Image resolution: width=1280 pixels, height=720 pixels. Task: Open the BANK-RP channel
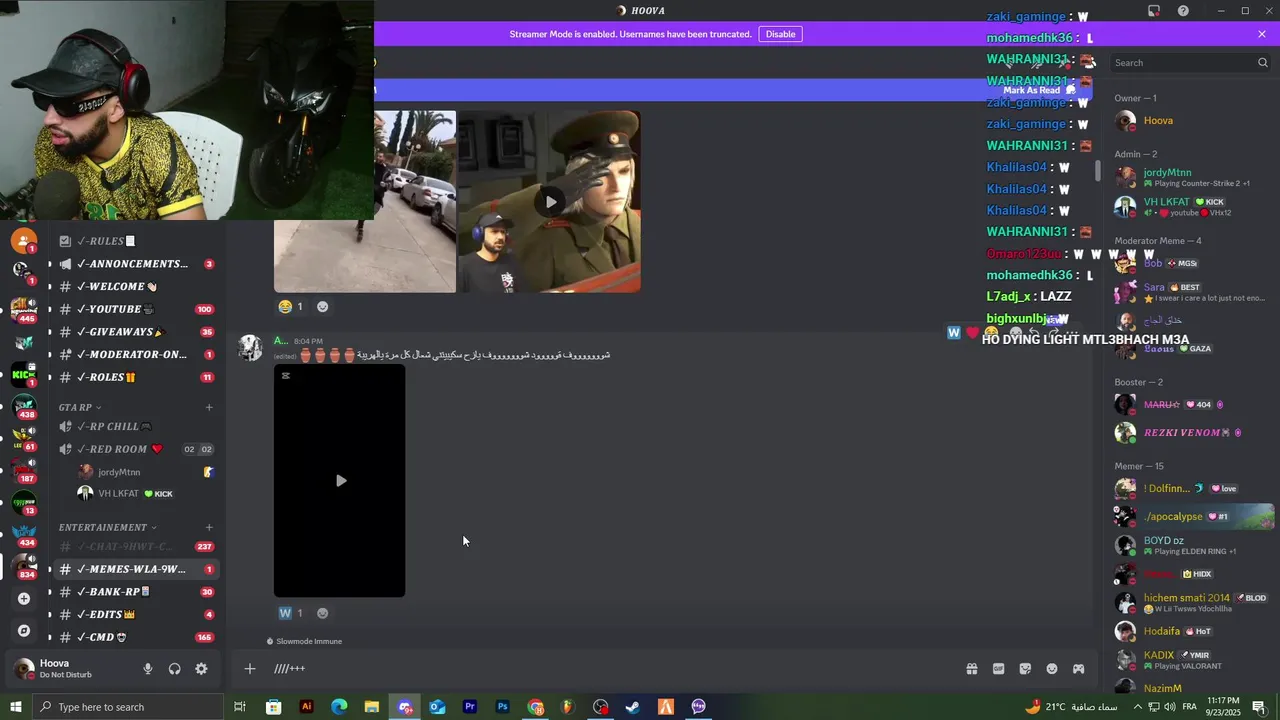(x=136, y=592)
